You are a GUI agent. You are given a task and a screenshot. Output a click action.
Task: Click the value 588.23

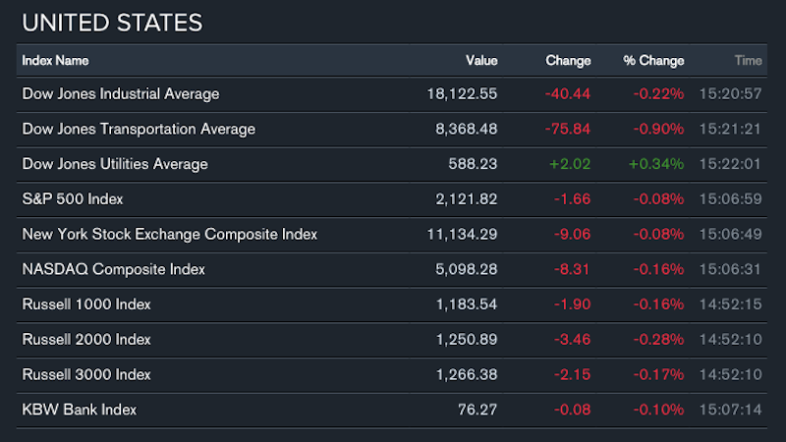coord(473,164)
